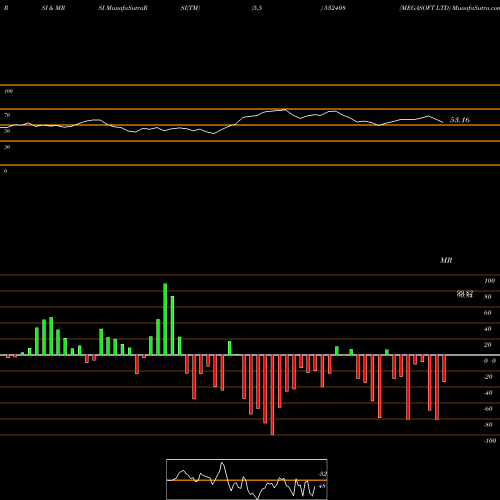The height and width of the screenshot is (500, 500).
Task: Click the 70 label on RSI axis
Action: coord(7,115)
